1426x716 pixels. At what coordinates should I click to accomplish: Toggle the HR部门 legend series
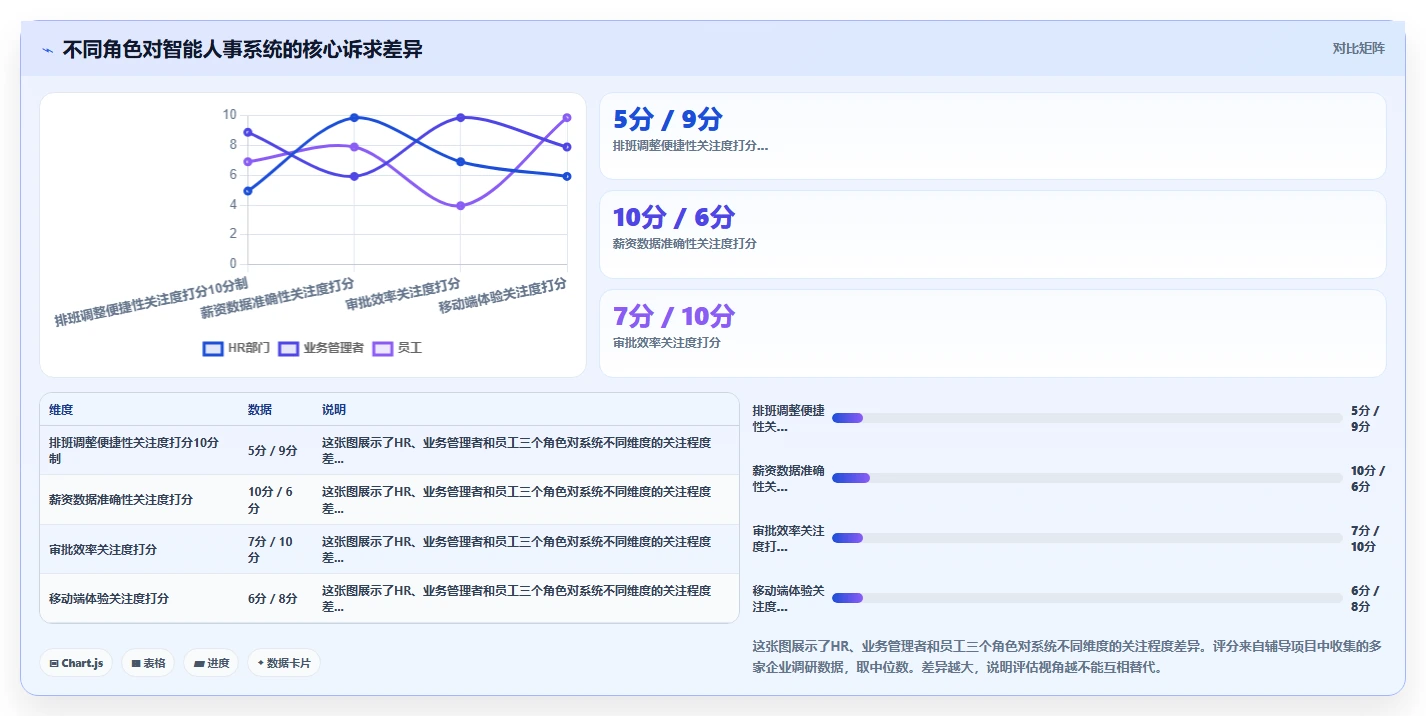236,348
